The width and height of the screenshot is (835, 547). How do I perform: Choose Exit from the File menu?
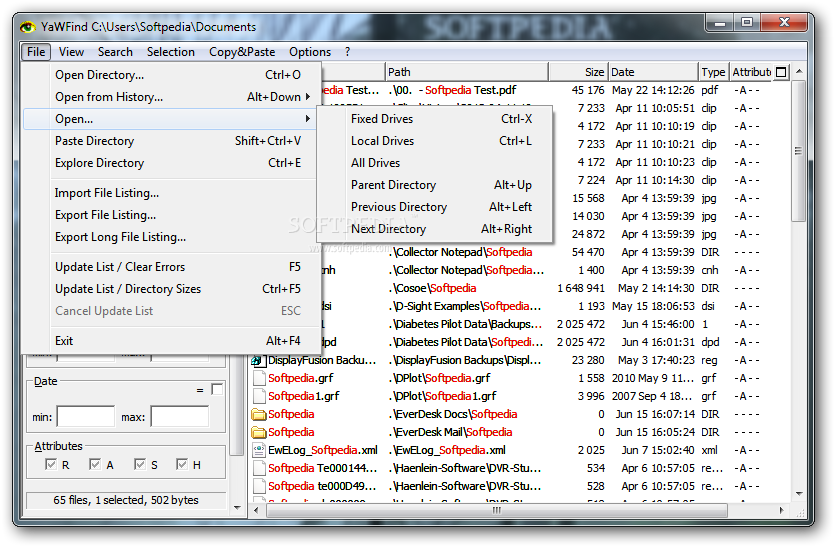[171, 341]
